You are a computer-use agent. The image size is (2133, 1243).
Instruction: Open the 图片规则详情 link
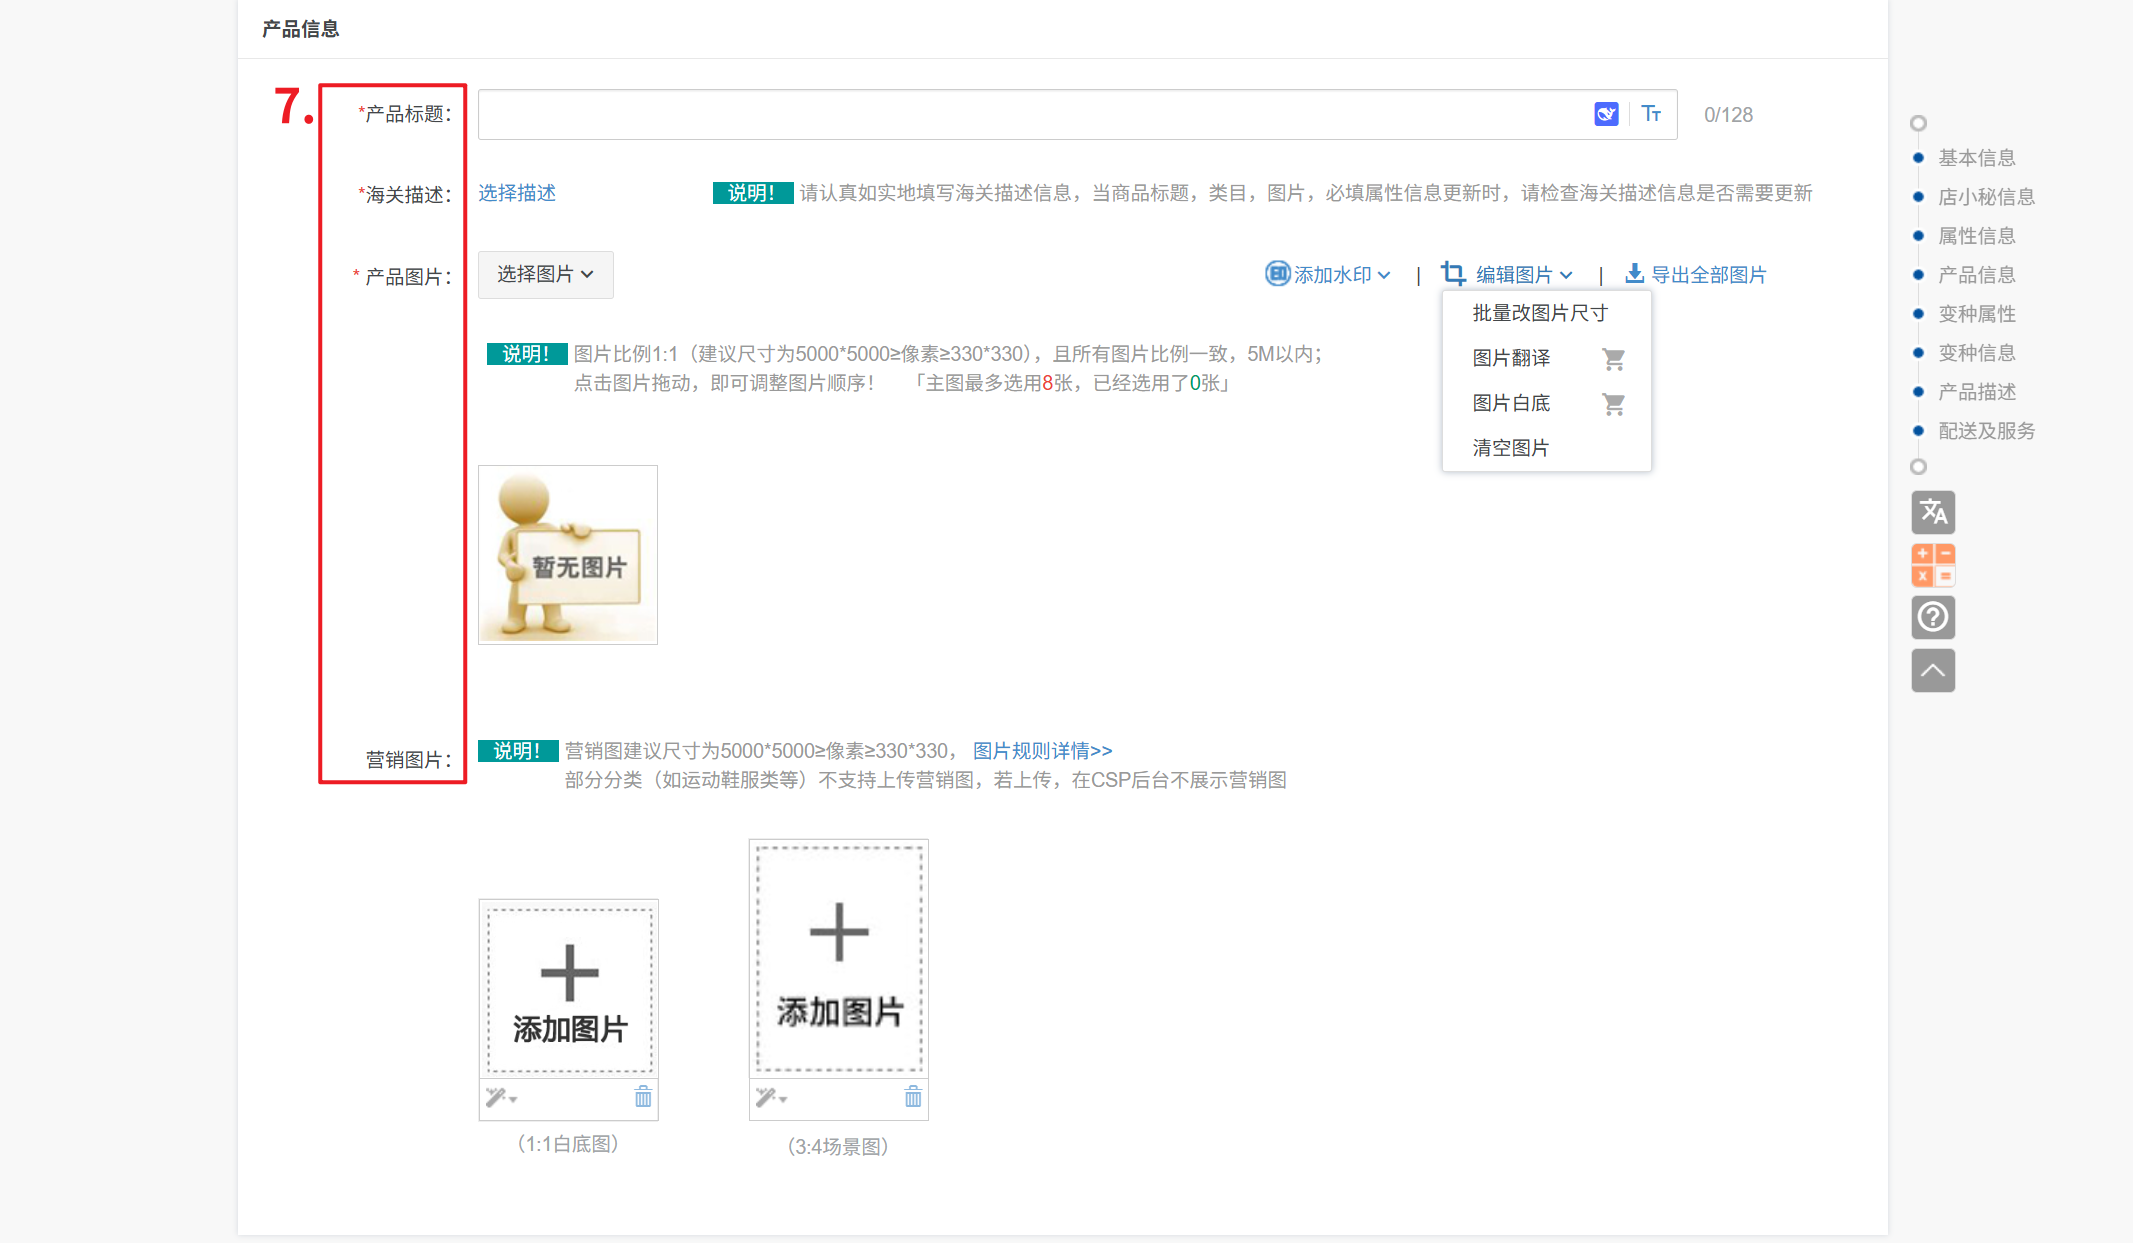1042,751
